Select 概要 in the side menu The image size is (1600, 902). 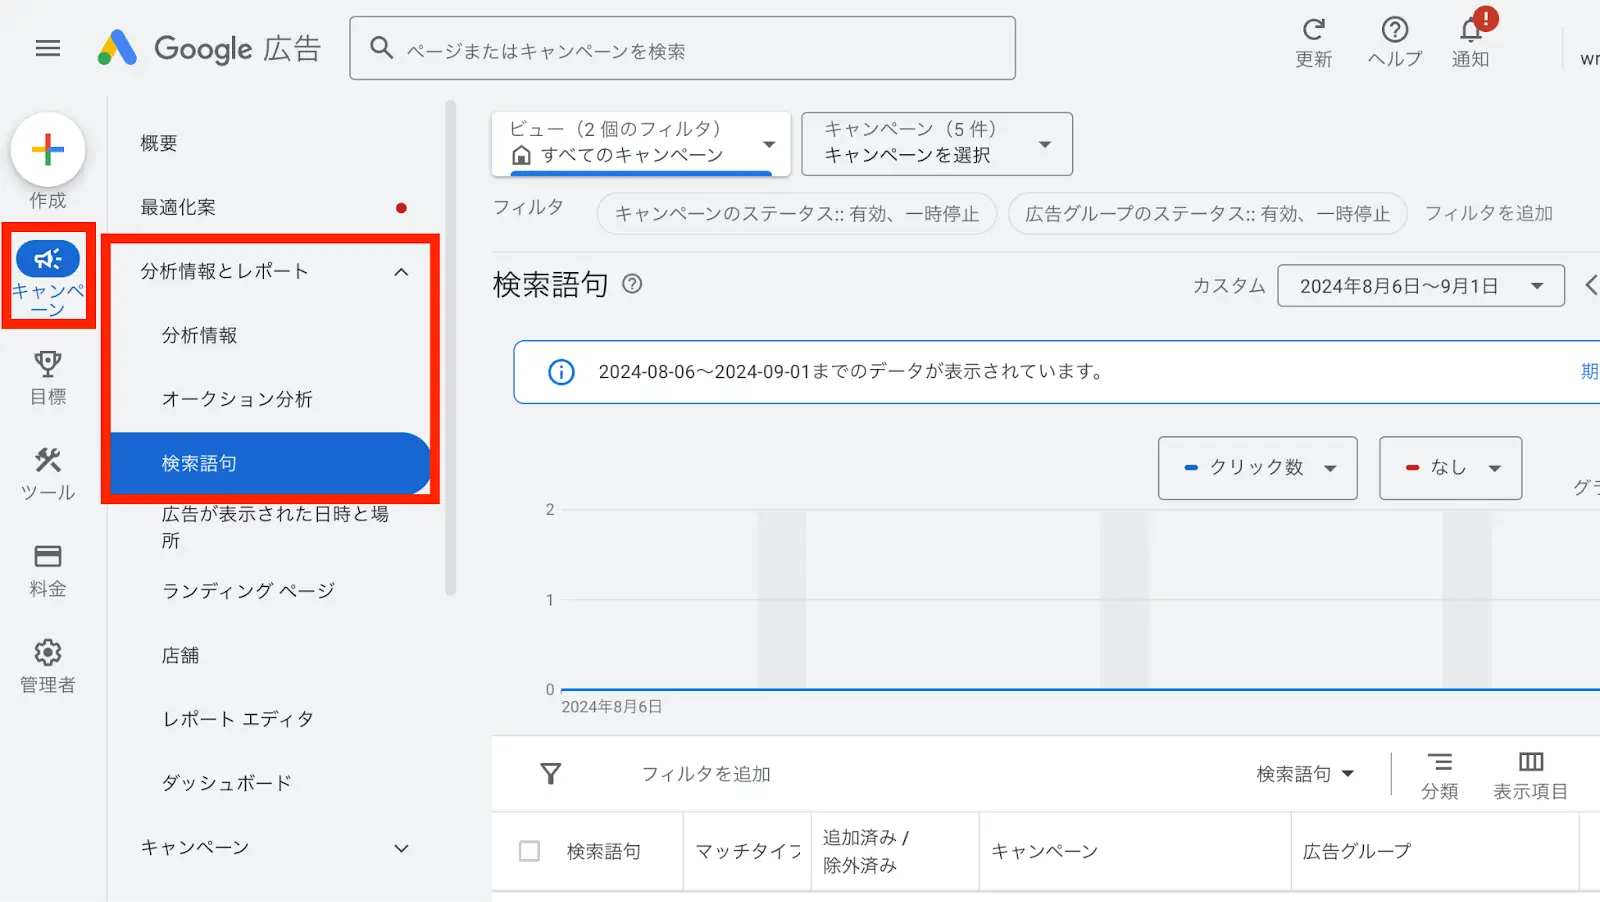(159, 143)
